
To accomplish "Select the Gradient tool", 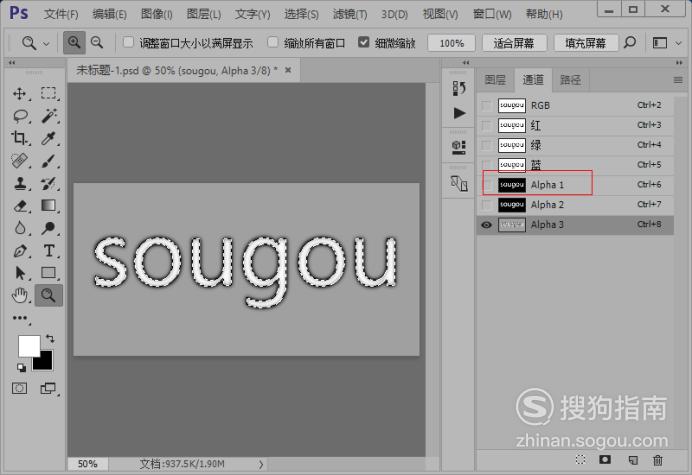I will tap(49, 206).
